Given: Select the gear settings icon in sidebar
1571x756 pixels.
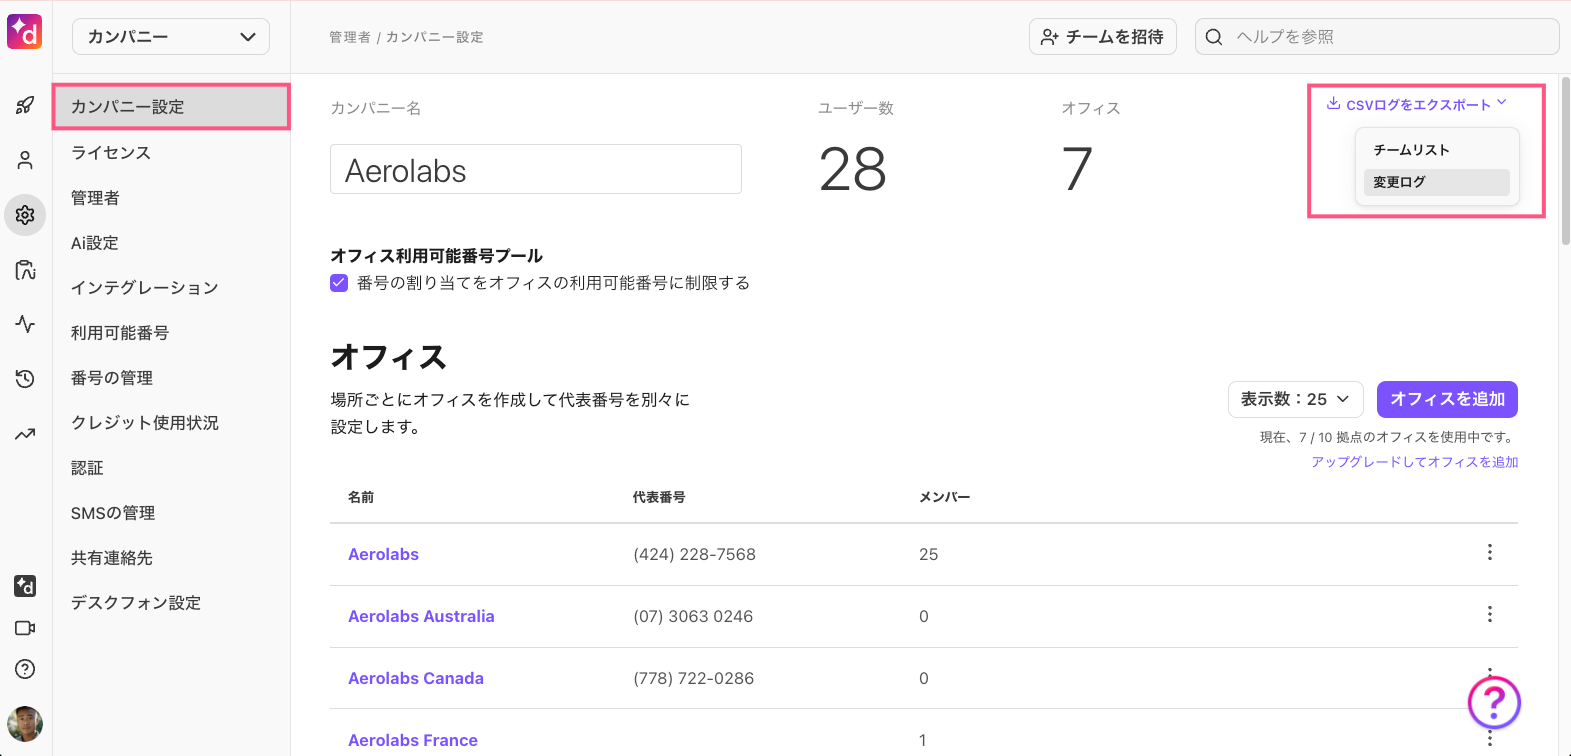Looking at the screenshot, I should tap(25, 215).
